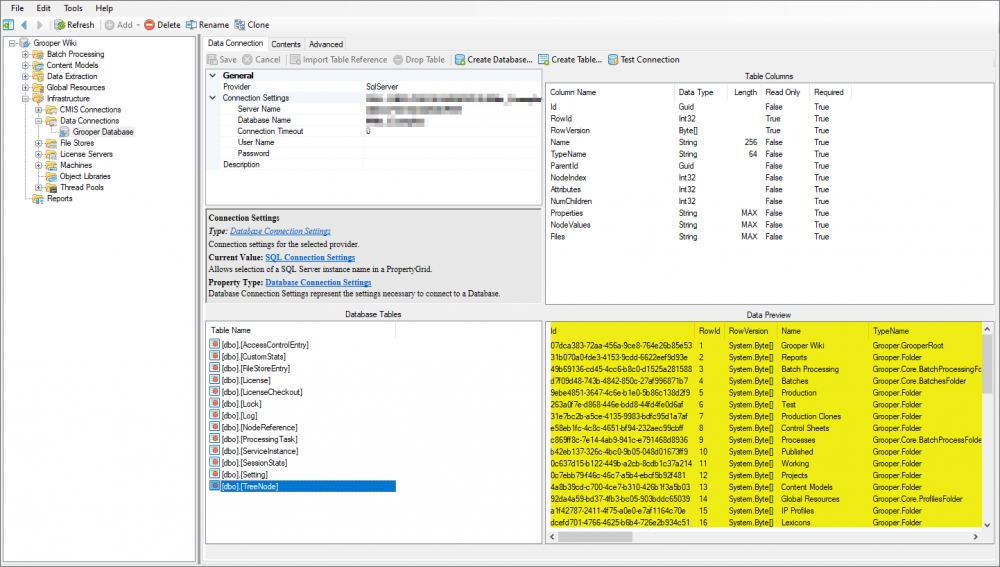
Task: Click the Refresh toolbar icon
Action: (60, 25)
